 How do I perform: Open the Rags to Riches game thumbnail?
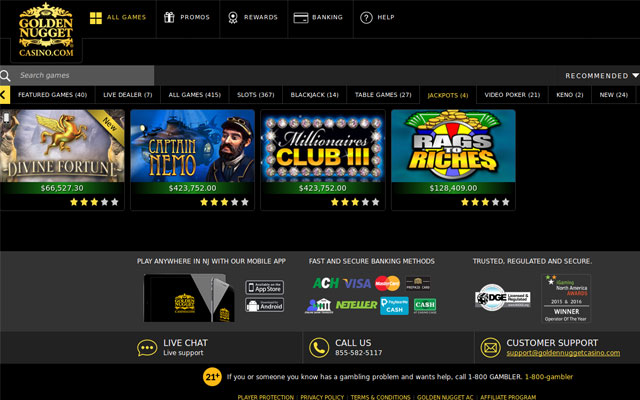[453, 146]
